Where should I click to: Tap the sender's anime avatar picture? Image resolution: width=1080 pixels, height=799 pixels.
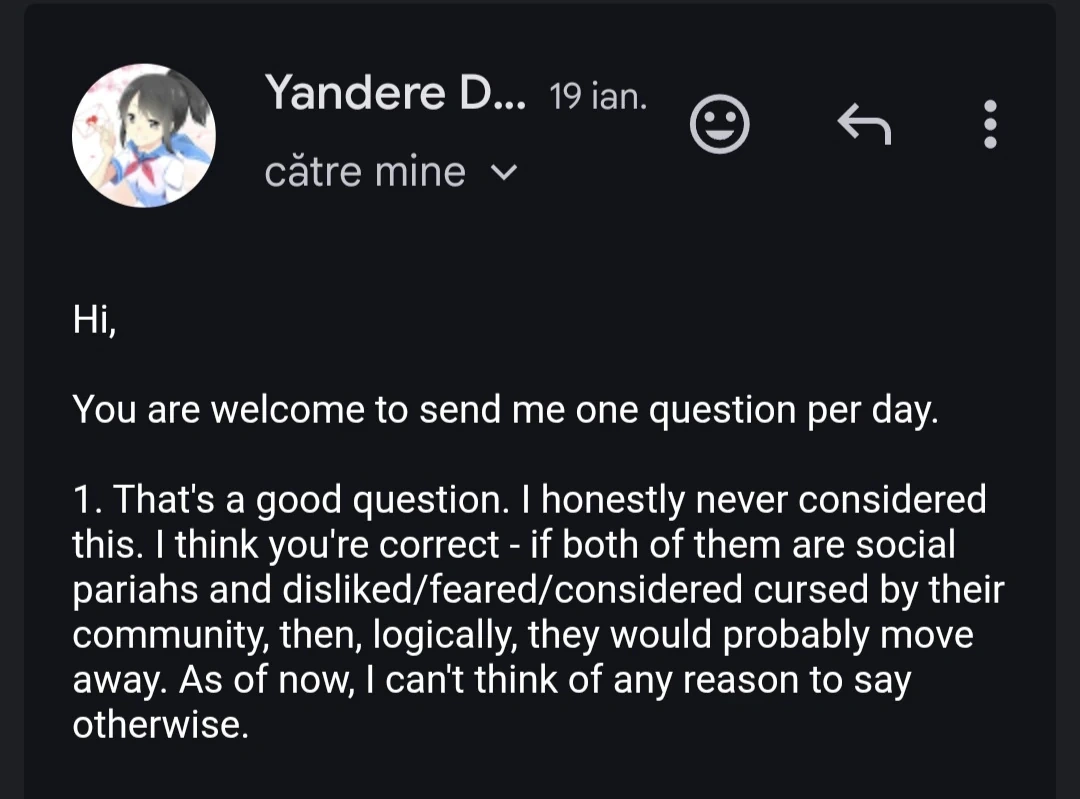pyautogui.click(x=144, y=135)
